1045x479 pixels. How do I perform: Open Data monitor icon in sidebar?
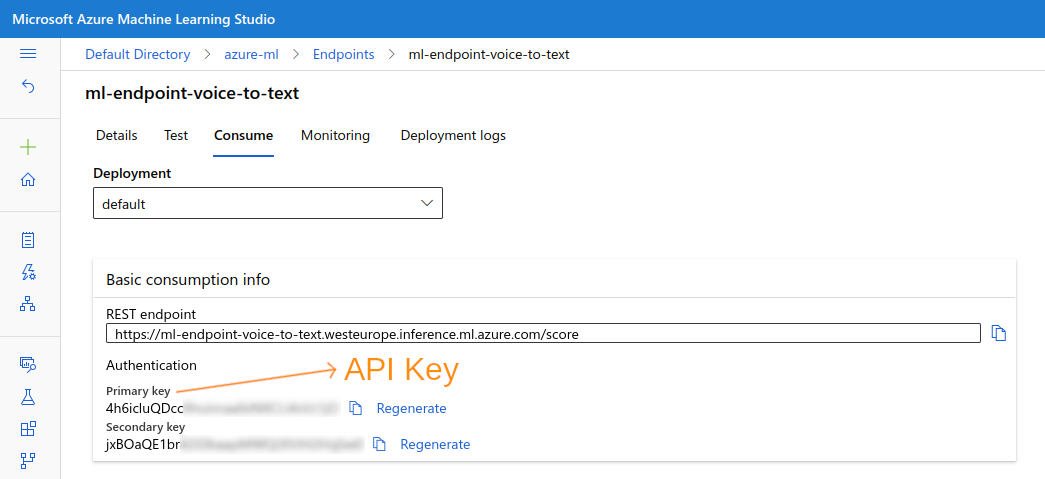(28, 364)
